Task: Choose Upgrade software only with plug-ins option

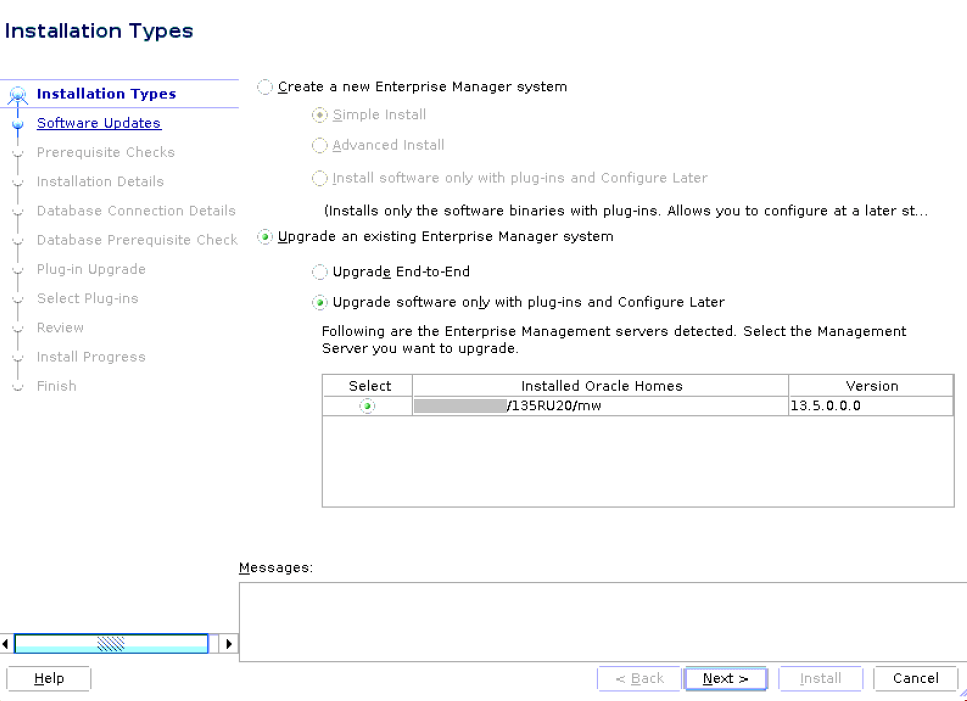Action: (319, 303)
